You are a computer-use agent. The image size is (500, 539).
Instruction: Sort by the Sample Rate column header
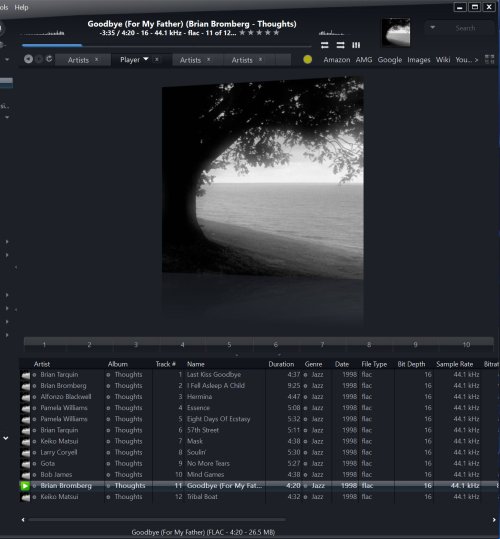tap(454, 364)
